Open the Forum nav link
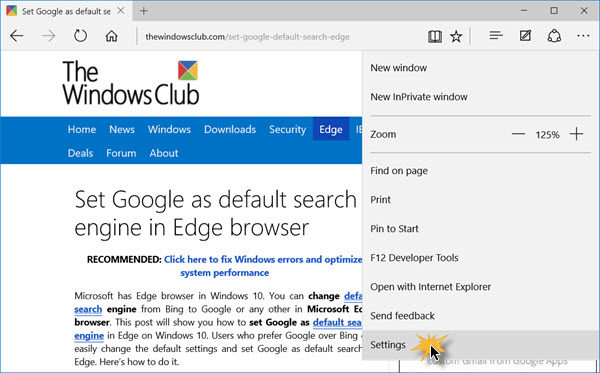This screenshot has height=373, width=600. coord(121,153)
